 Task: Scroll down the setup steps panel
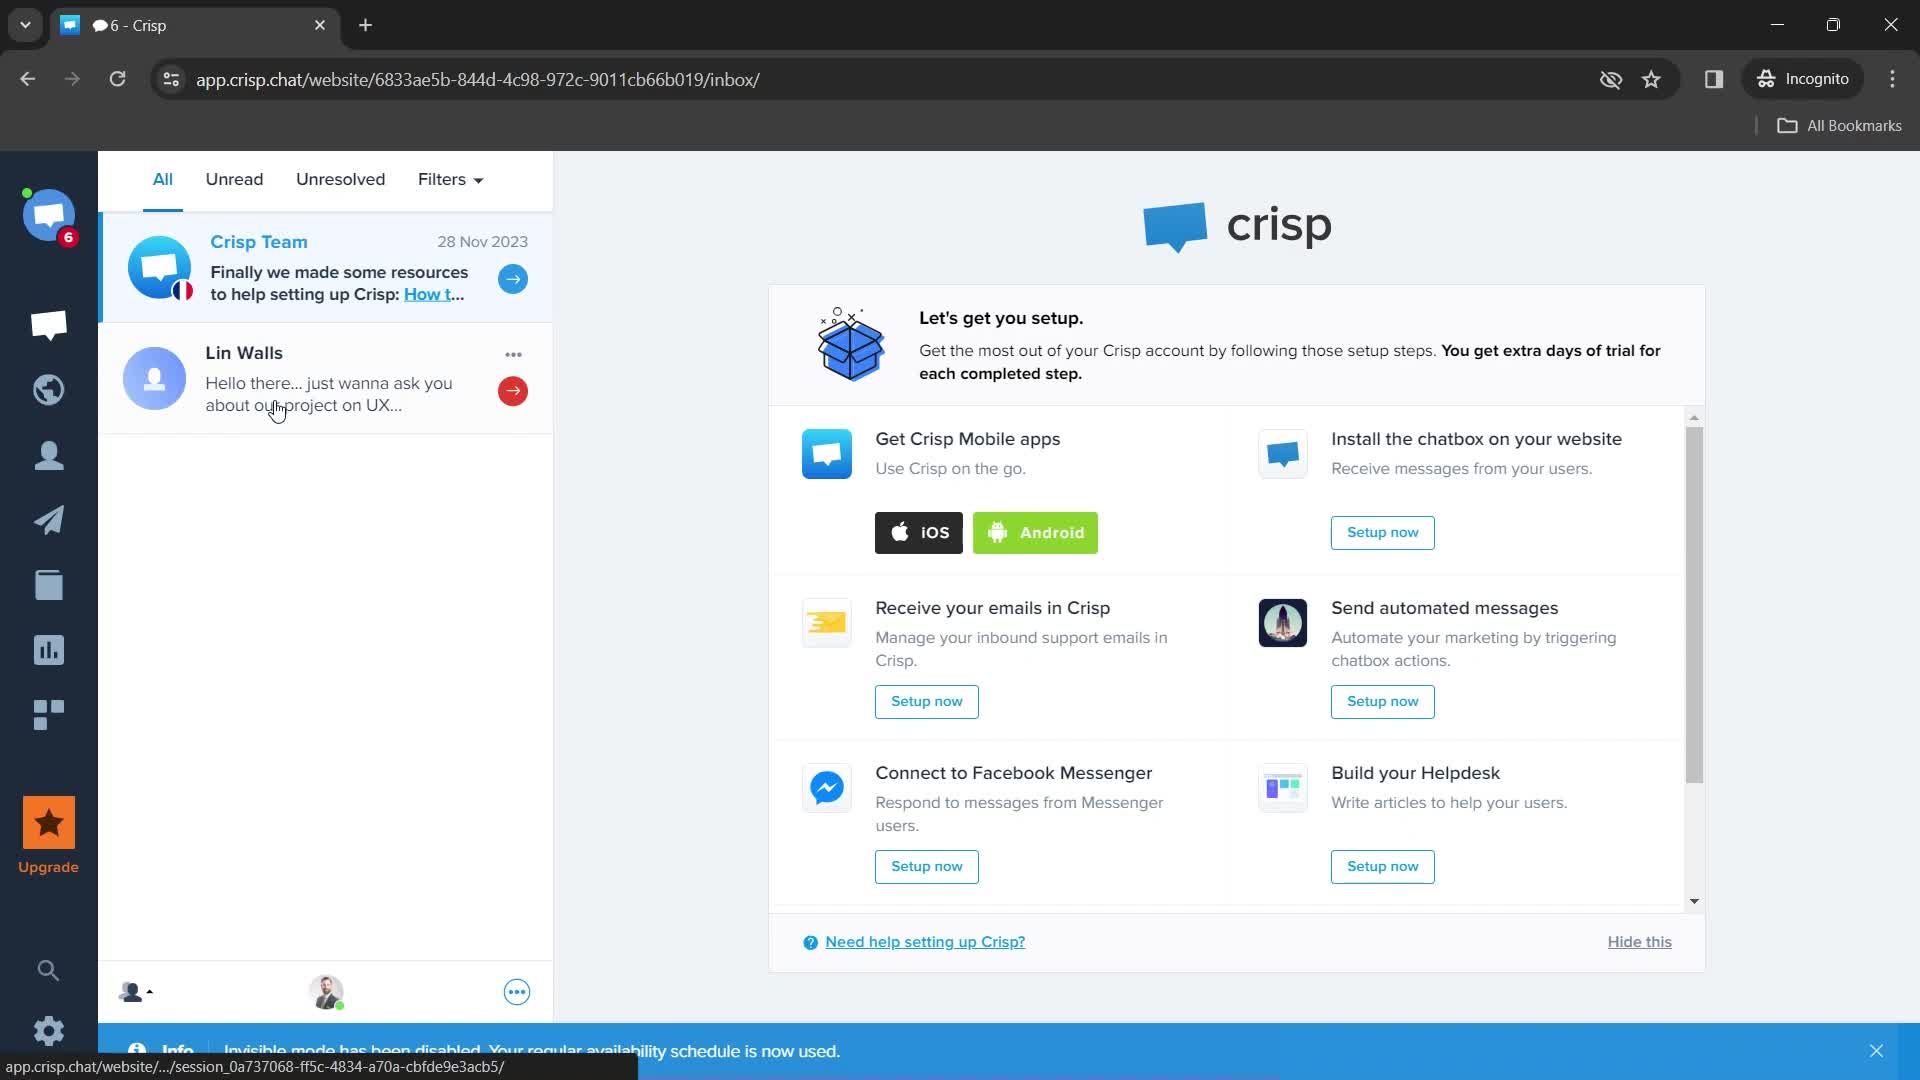(x=1695, y=901)
